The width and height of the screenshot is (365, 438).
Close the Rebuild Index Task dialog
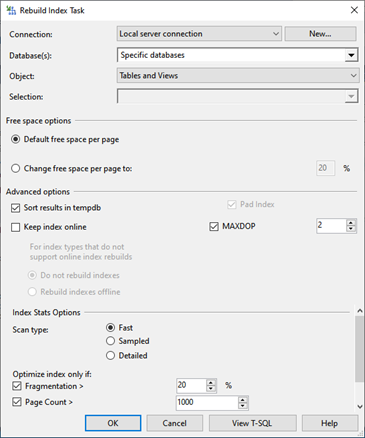tap(354, 10)
